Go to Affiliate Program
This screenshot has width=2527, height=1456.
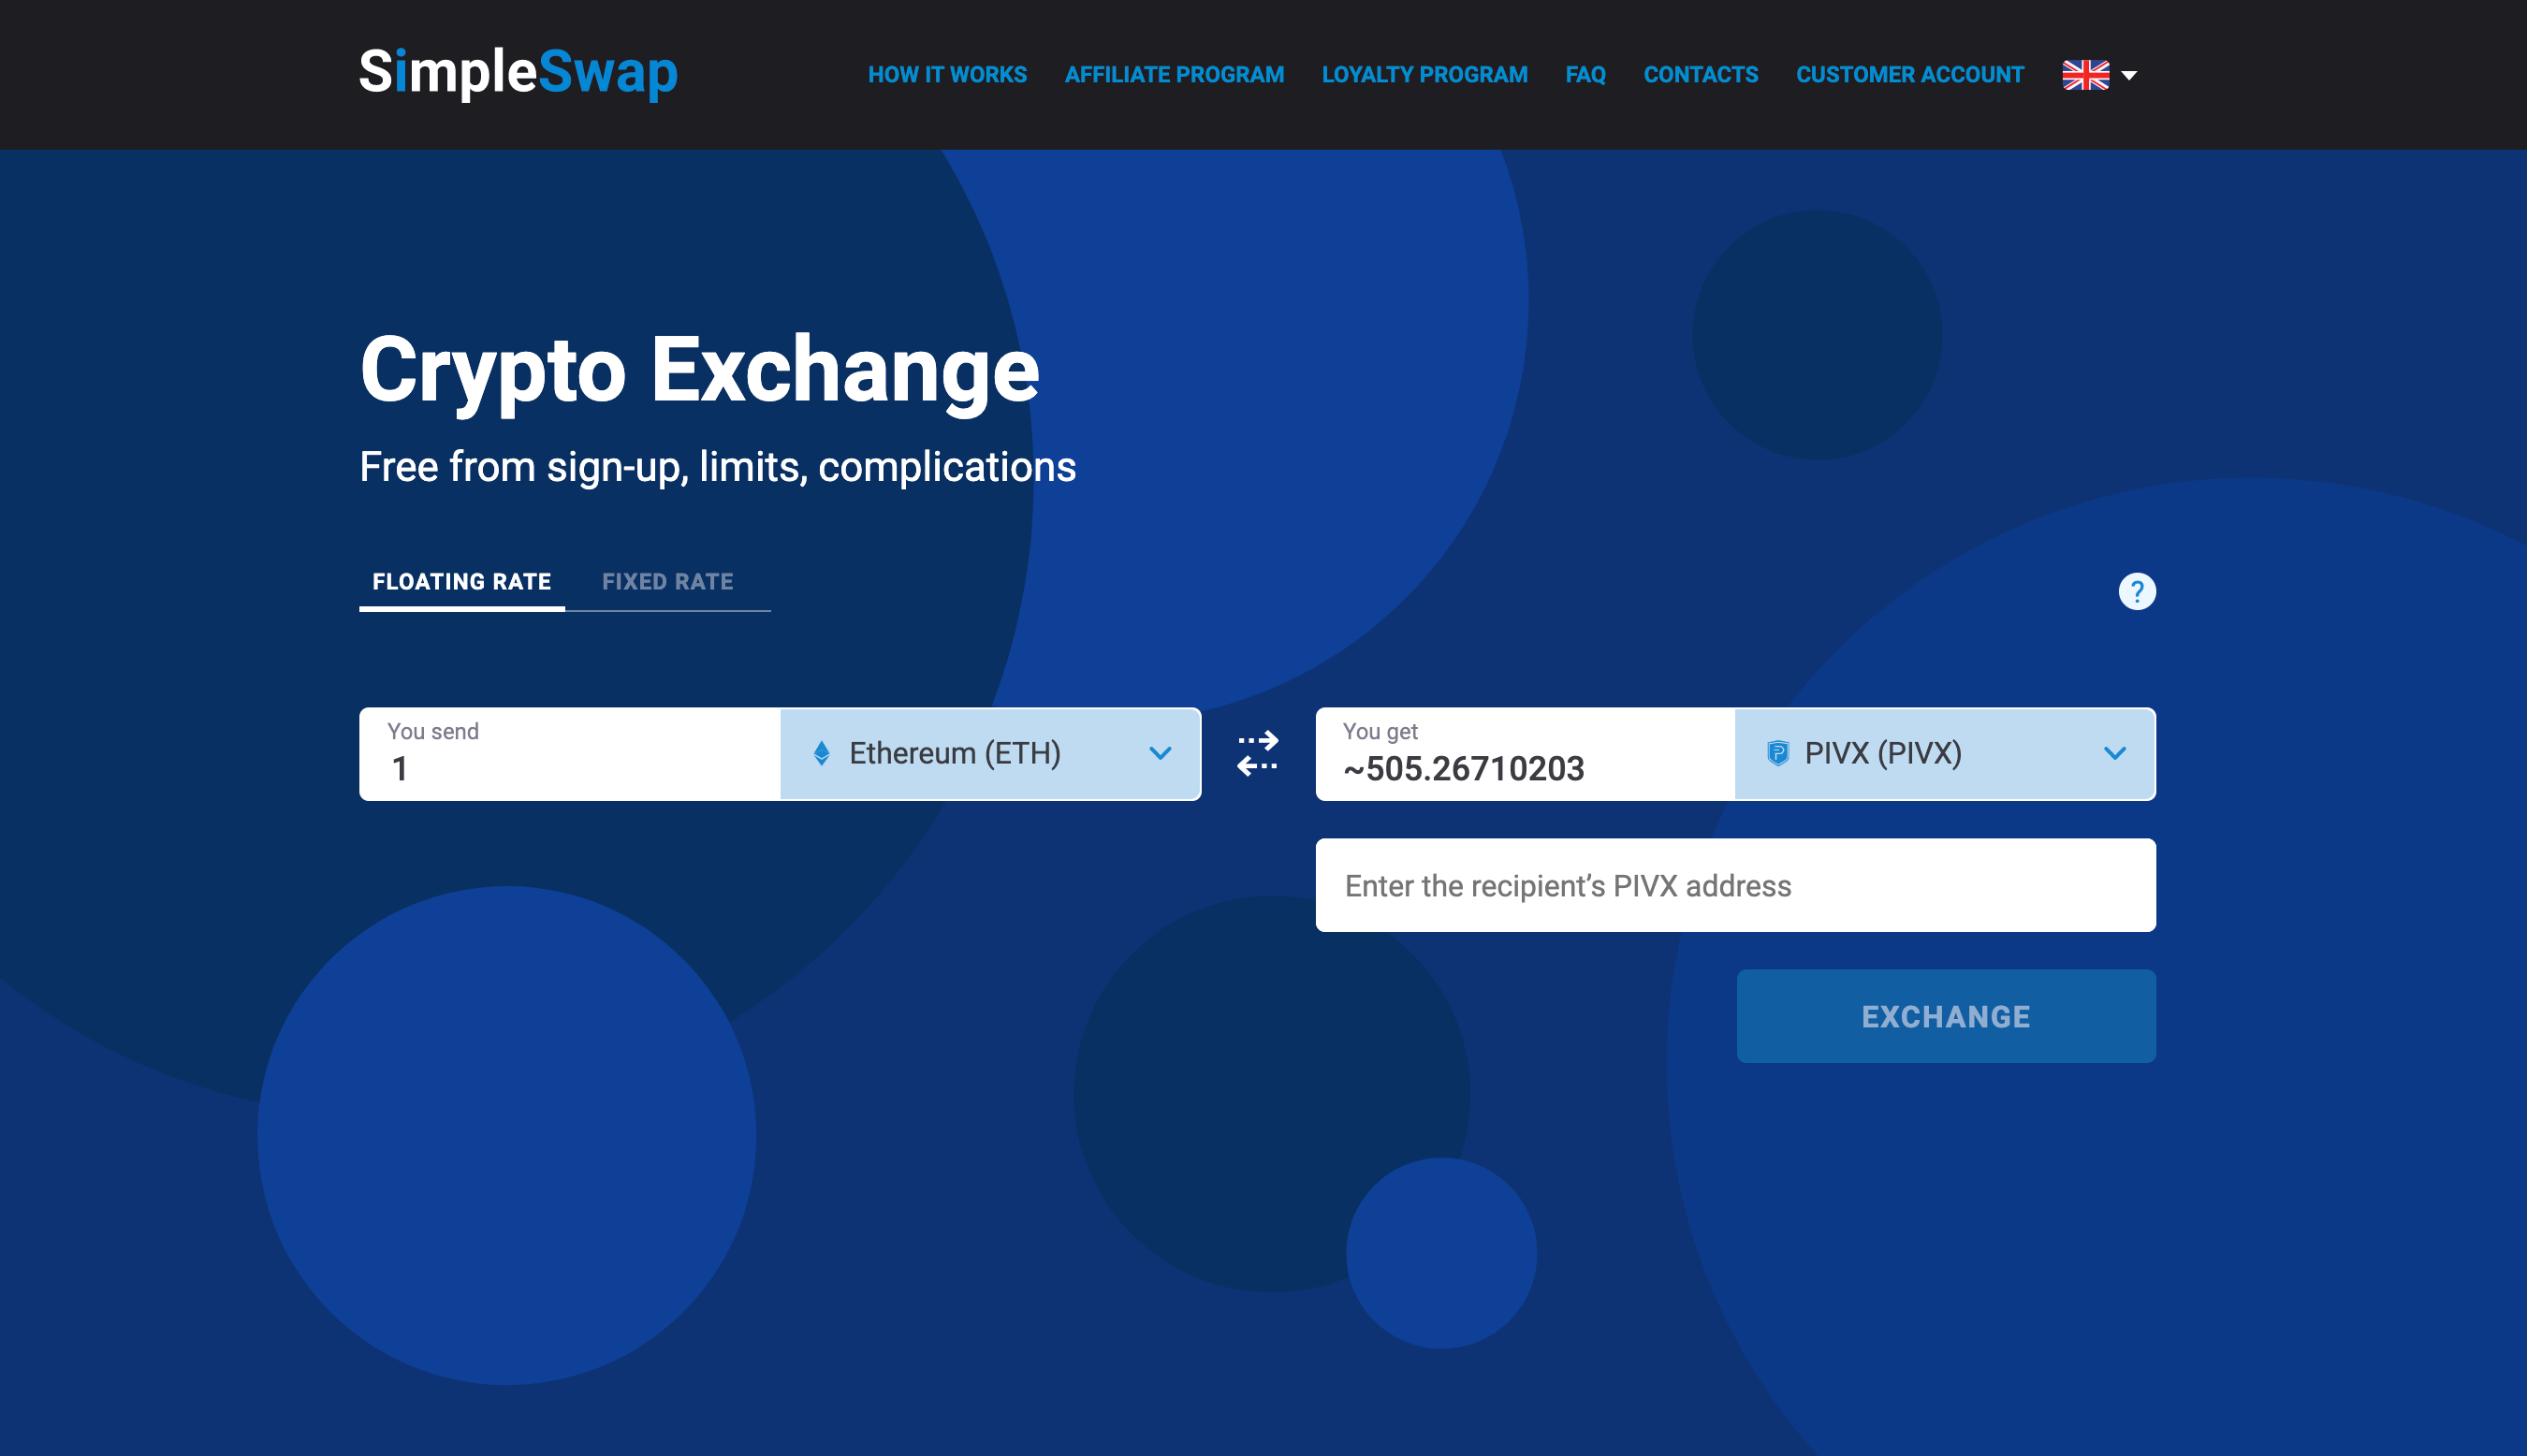point(1174,75)
